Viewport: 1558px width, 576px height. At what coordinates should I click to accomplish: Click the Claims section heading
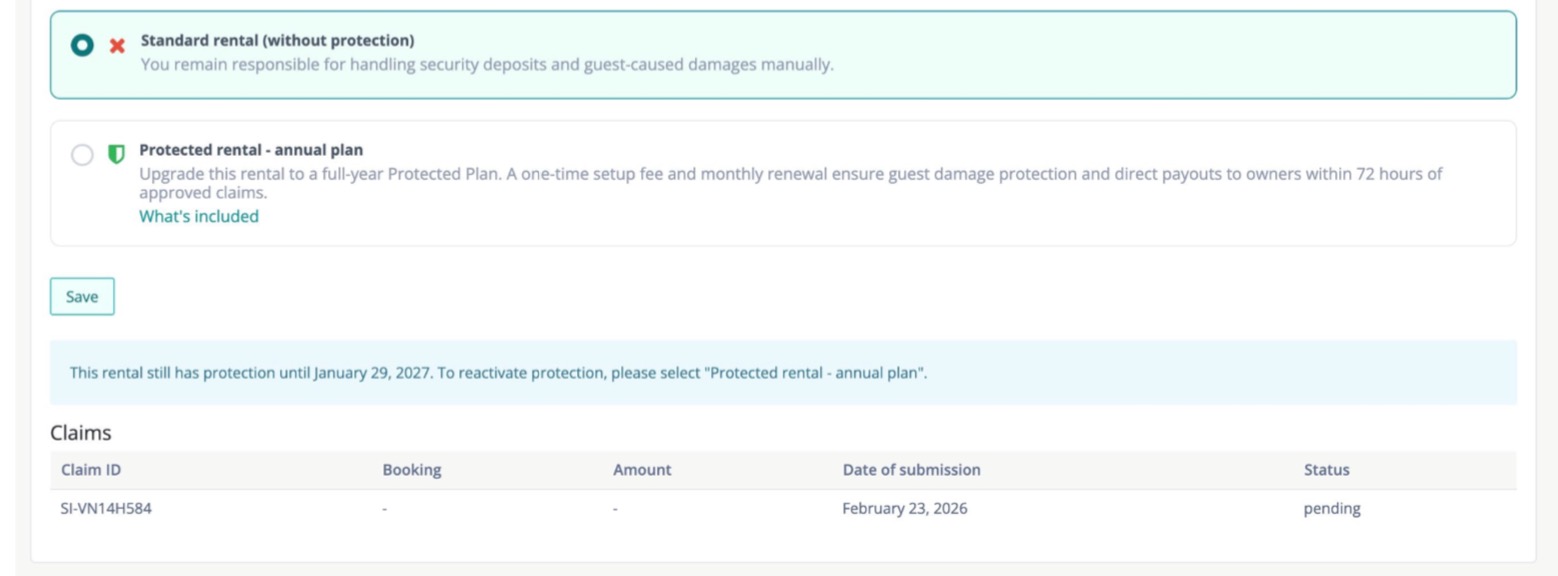(x=81, y=433)
